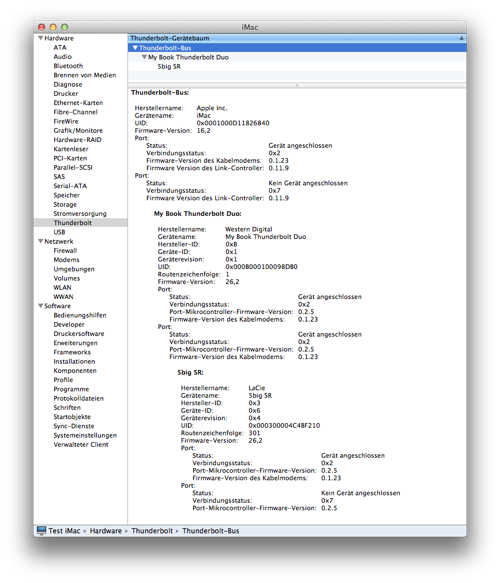The height and width of the screenshot is (583, 500).
Task: Select Hardware-RAID entry
Action: (77, 140)
